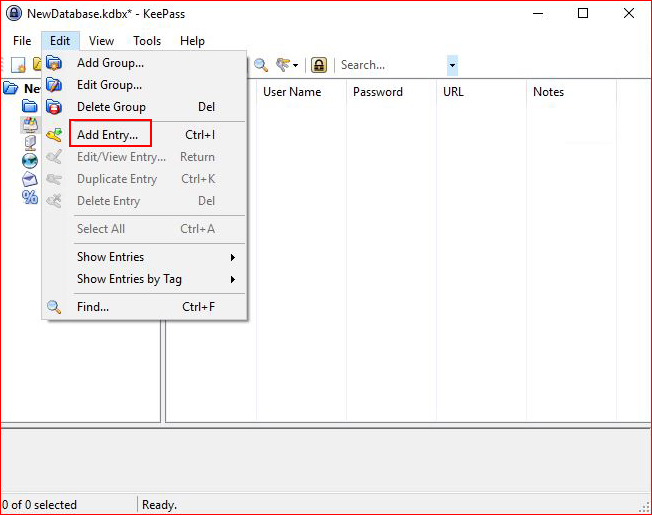
Task: Click Add Entry... menu item
Action: point(144,135)
